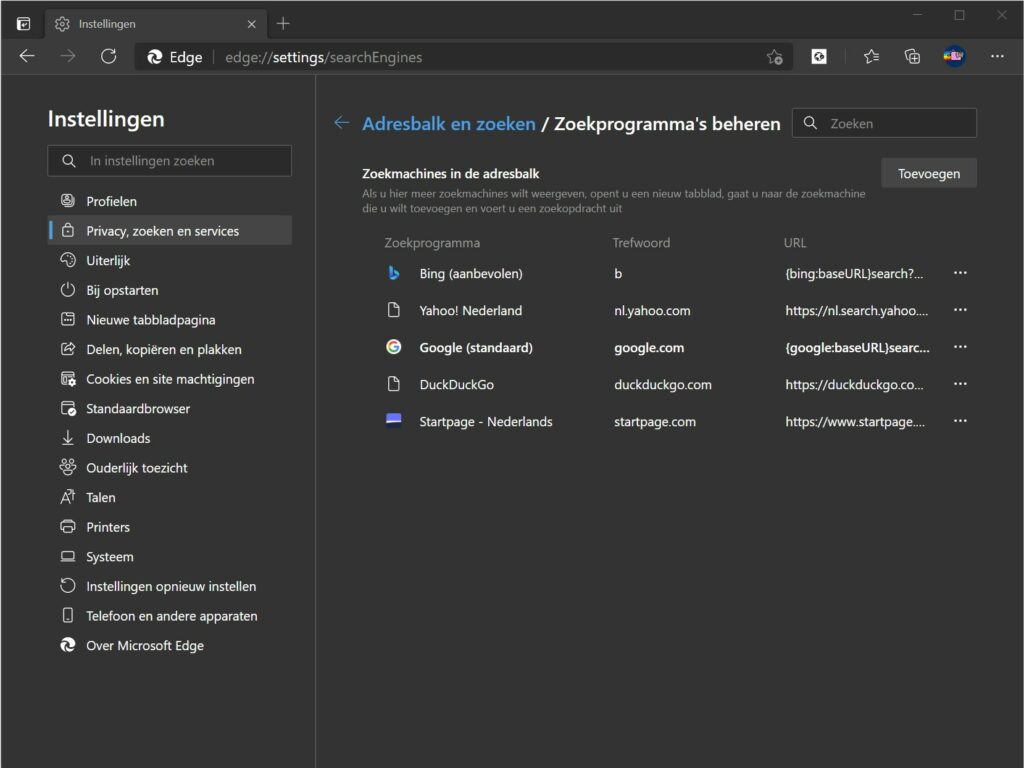Open more options for Bing (aanbevolen)
1024x768 pixels.
[x=960, y=273]
